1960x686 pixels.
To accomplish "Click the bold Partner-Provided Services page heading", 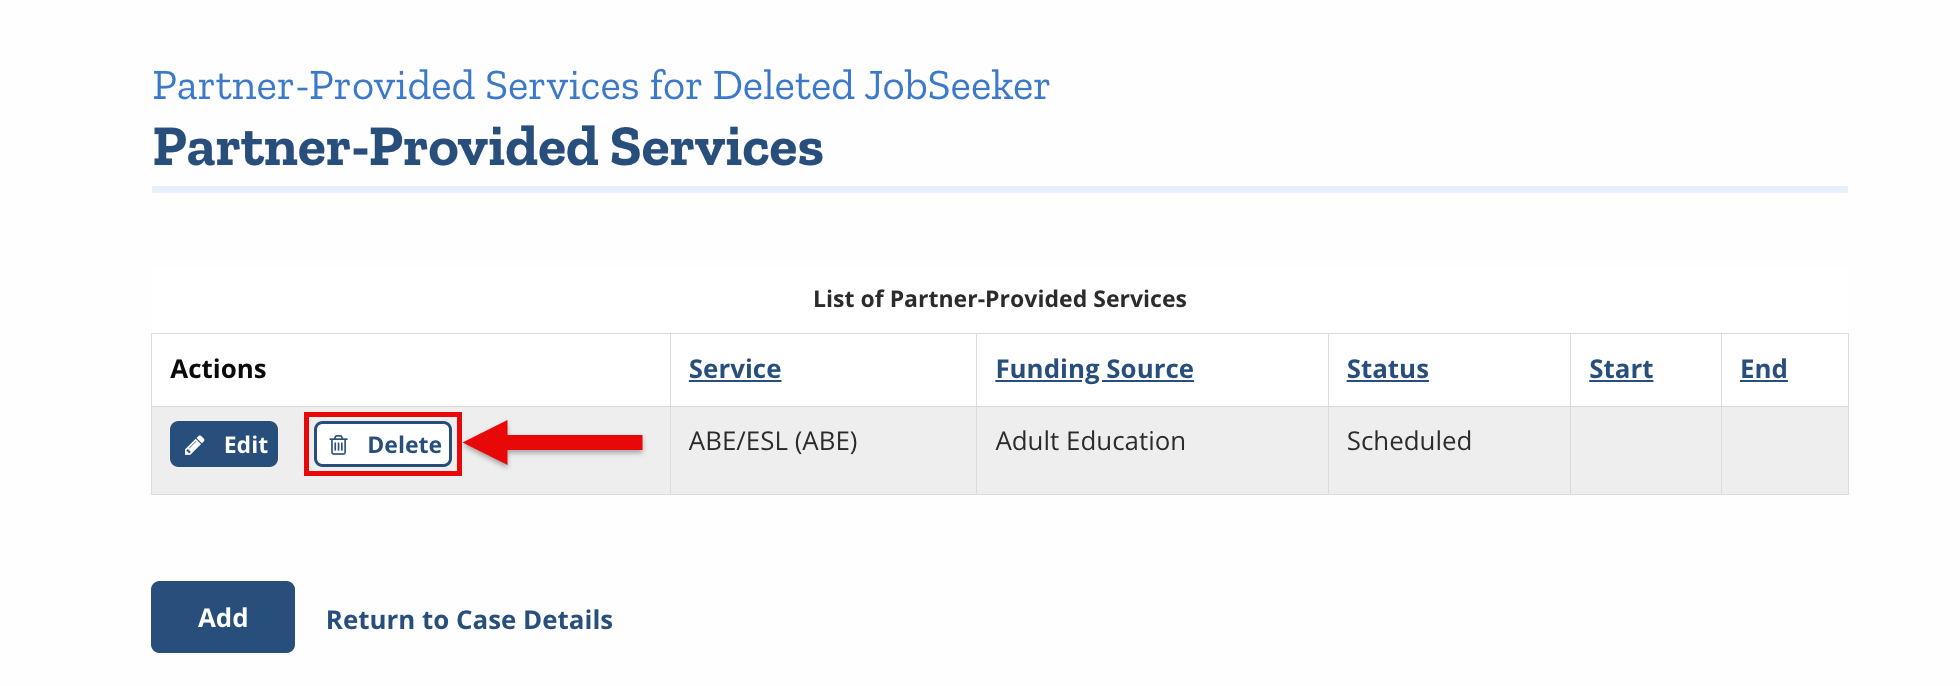I will (488, 147).
